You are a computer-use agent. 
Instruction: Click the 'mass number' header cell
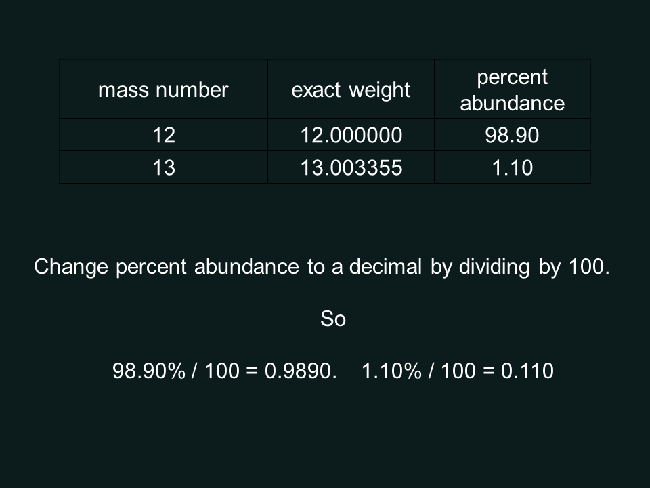[x=163, y=90]
